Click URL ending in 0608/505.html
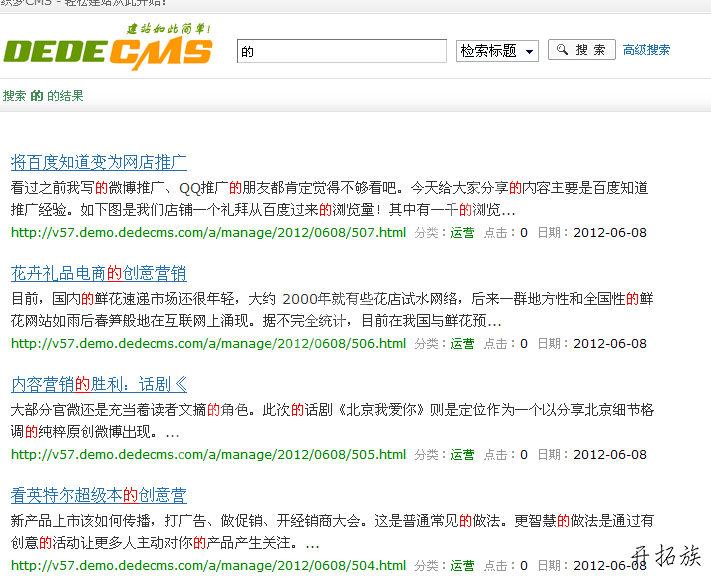711x577 pixels. (209, 455)
